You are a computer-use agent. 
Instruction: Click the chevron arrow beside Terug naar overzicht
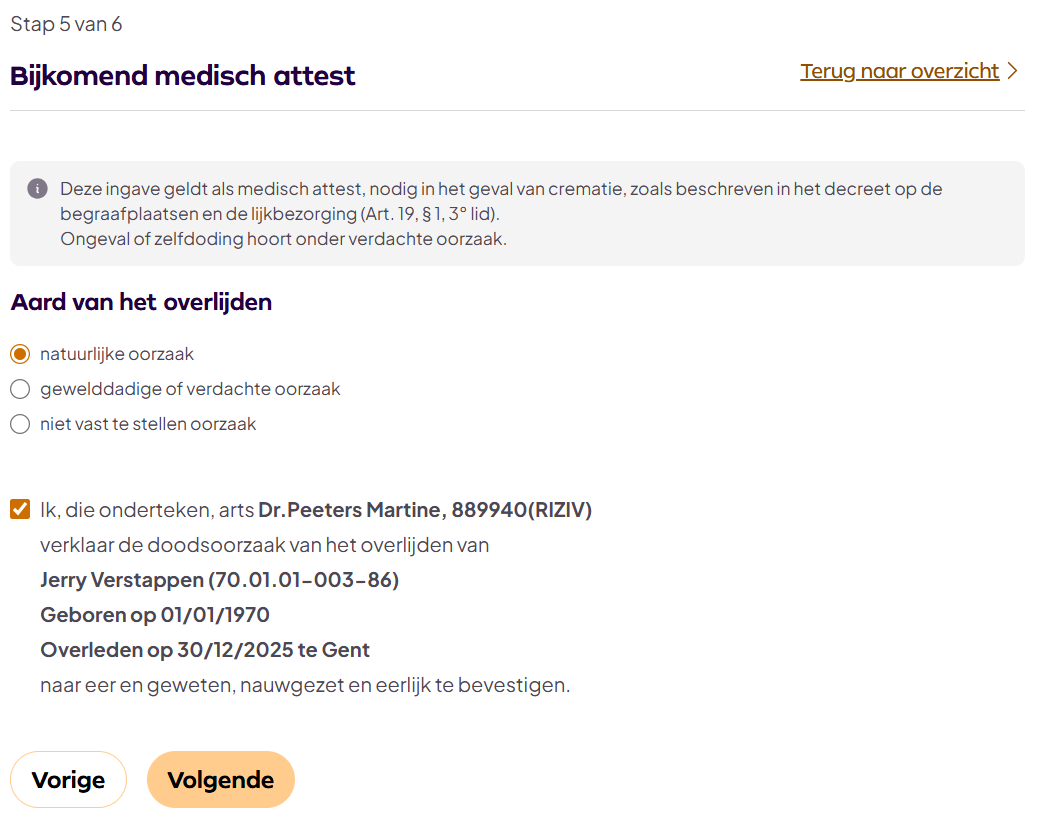click(1013, 71)
